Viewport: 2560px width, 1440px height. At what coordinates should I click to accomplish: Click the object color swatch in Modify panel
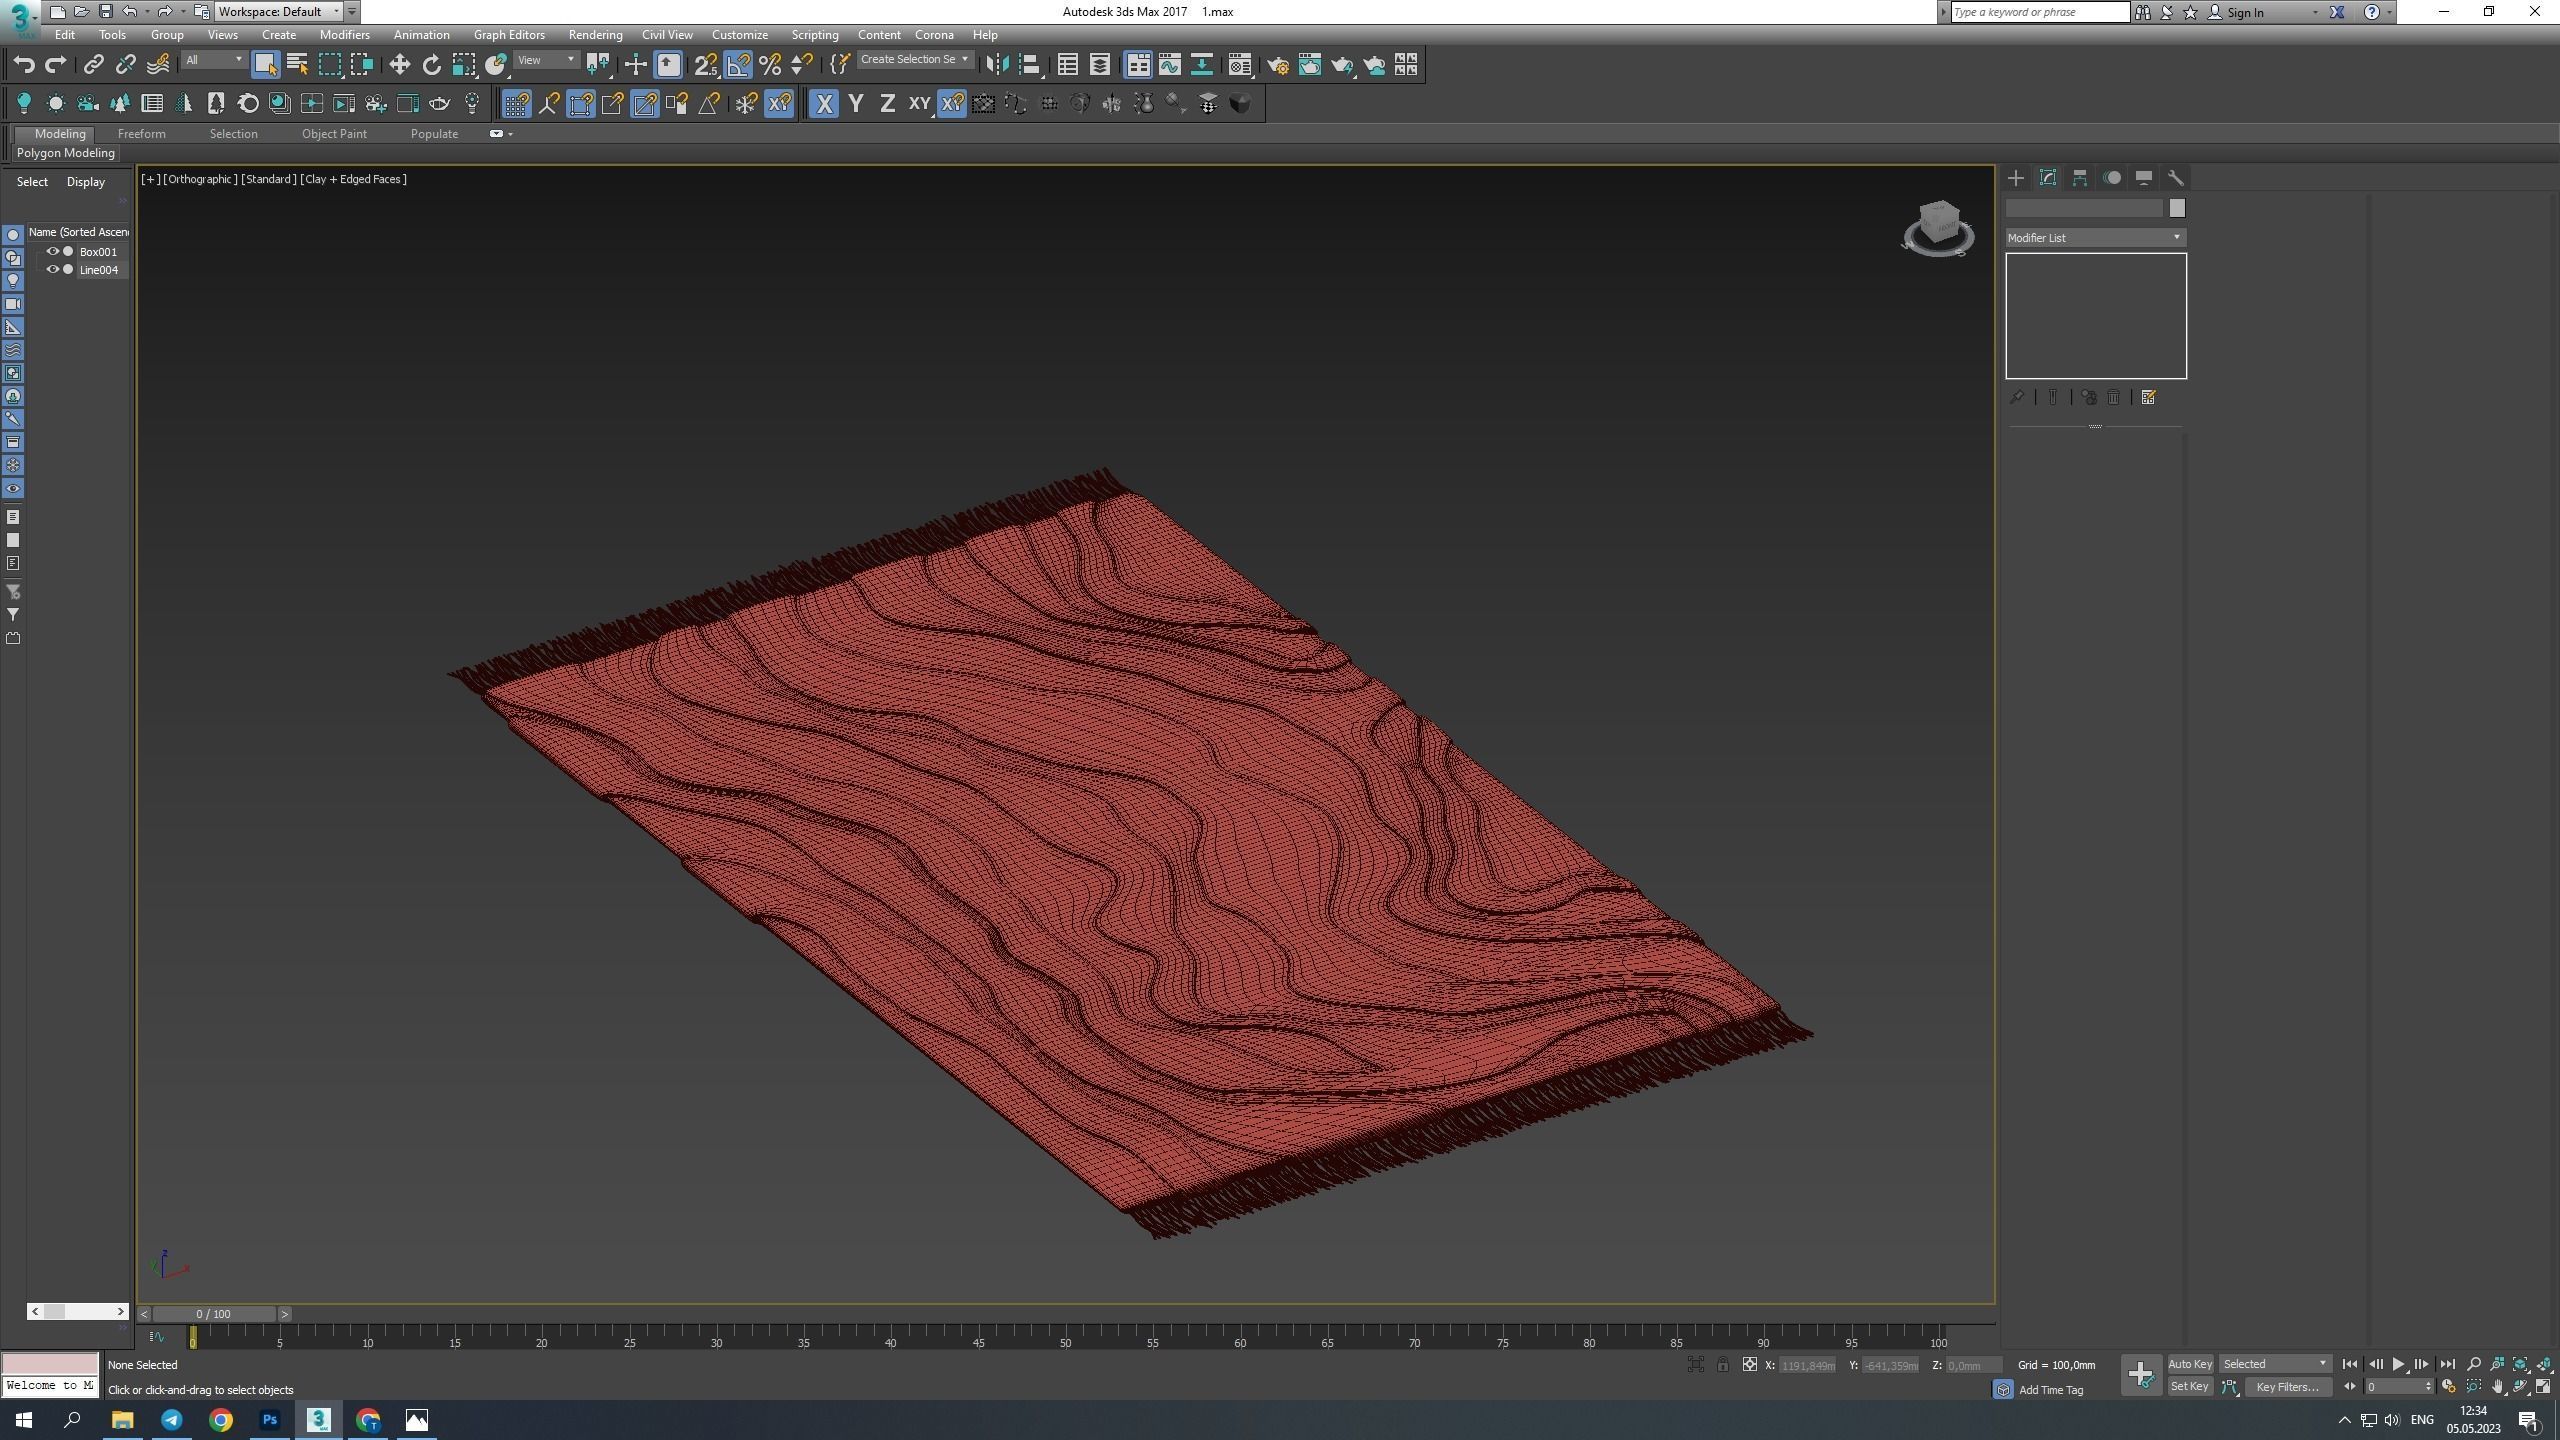[2177, 208]
